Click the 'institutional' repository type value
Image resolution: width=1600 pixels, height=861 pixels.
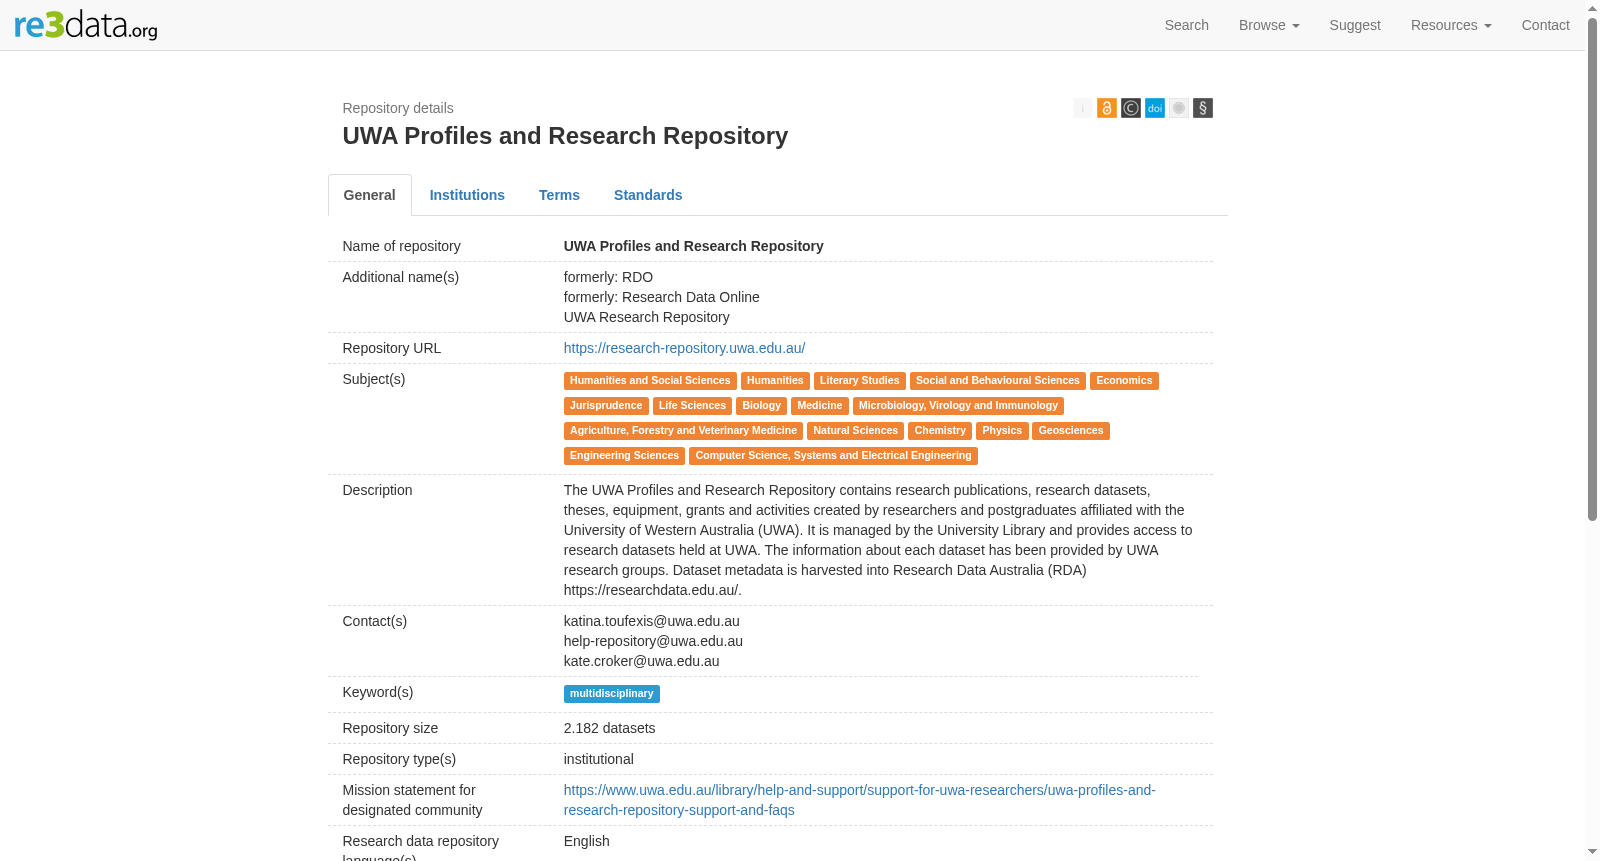[x=599, y=759]
